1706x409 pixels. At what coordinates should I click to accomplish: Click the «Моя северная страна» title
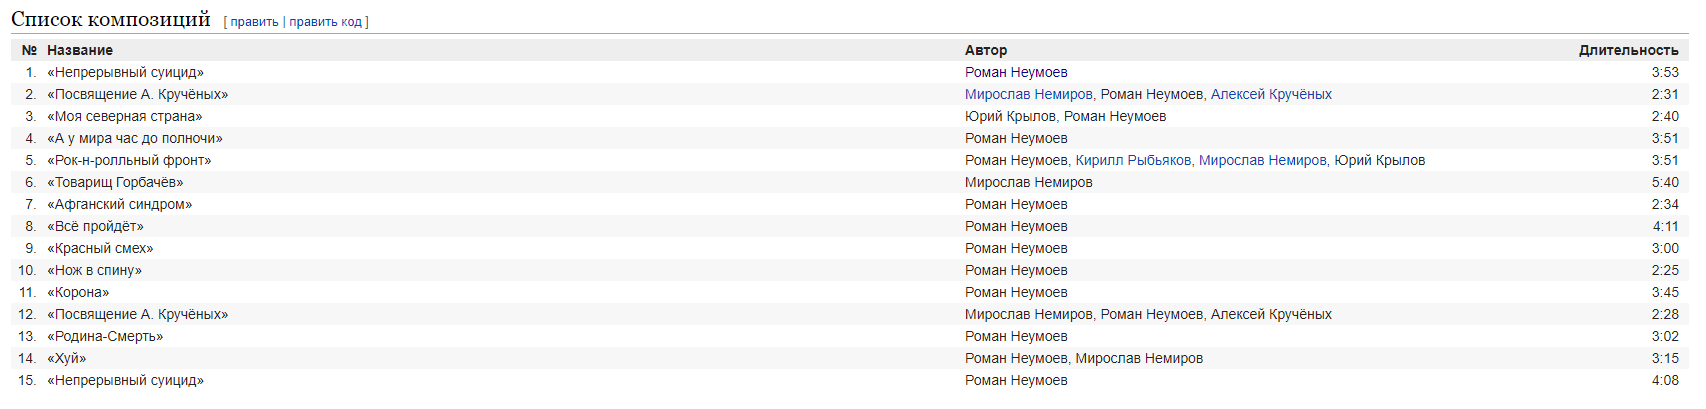(125, 116)
